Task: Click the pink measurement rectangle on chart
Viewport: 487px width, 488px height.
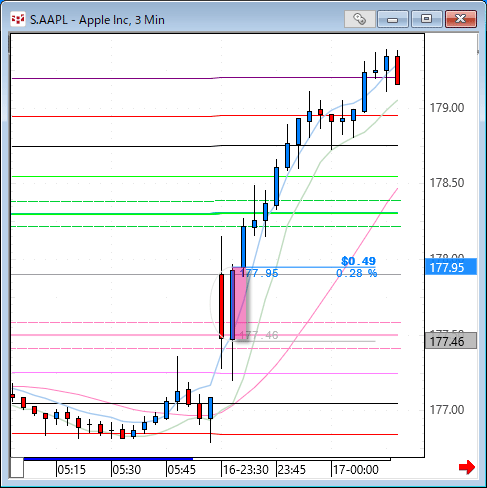Action: point(241,304)
